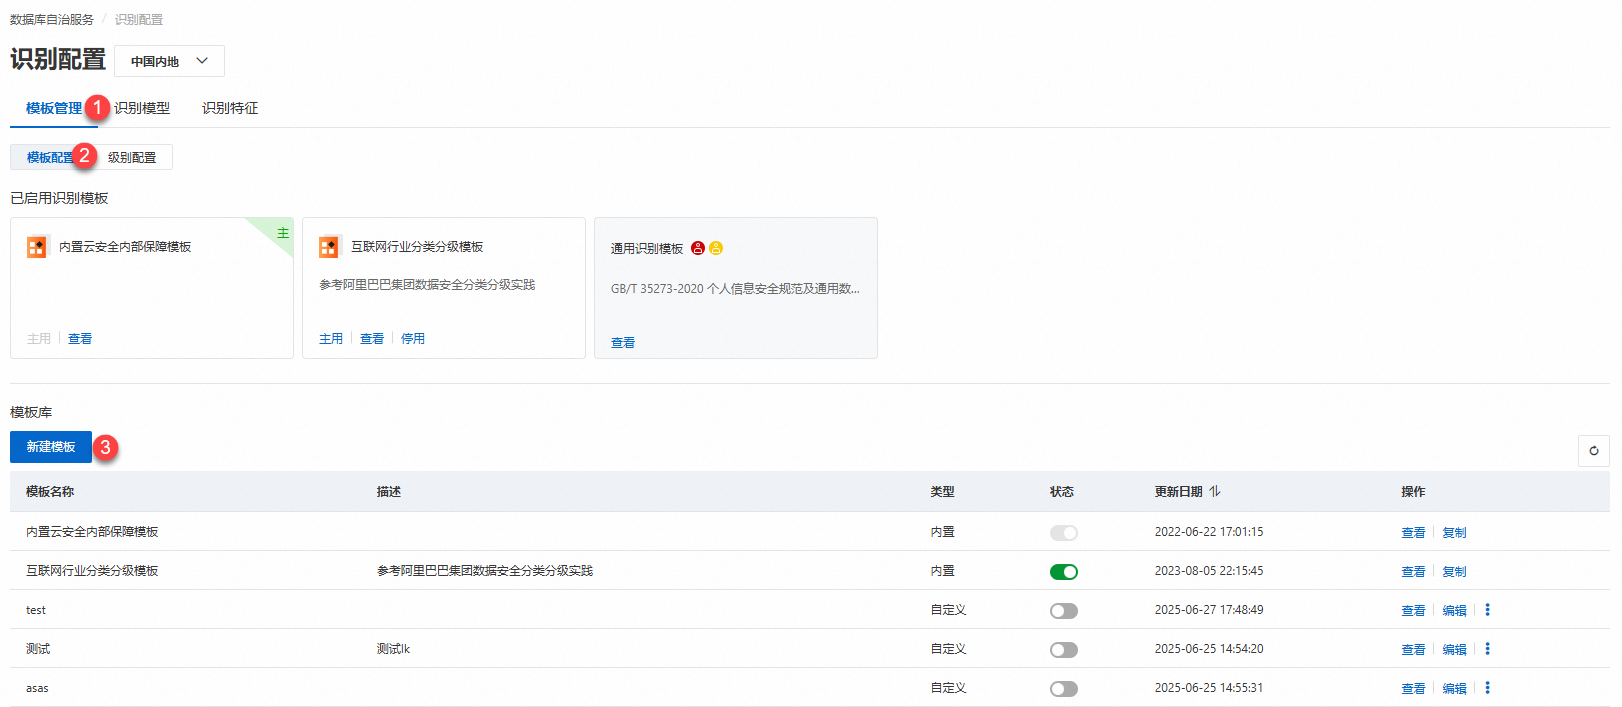Click the test template name cell
This screenshot has height=707, width=1622.
[x=36, y=610]
